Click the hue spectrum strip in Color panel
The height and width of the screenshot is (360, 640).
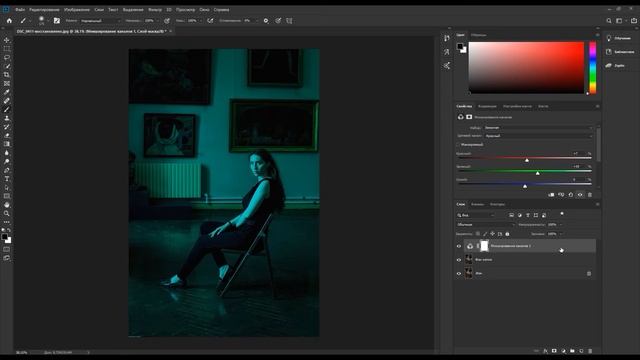coord(592,68)
